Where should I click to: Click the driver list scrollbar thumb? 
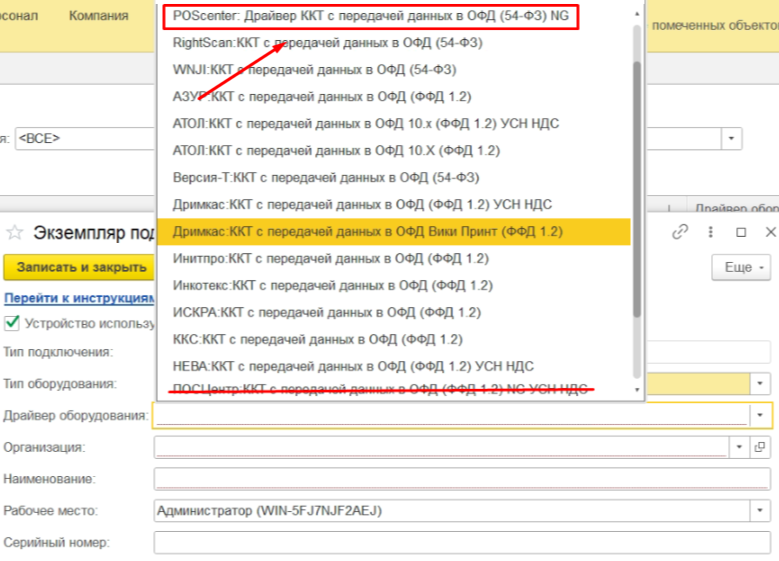[x=637, y=189]
